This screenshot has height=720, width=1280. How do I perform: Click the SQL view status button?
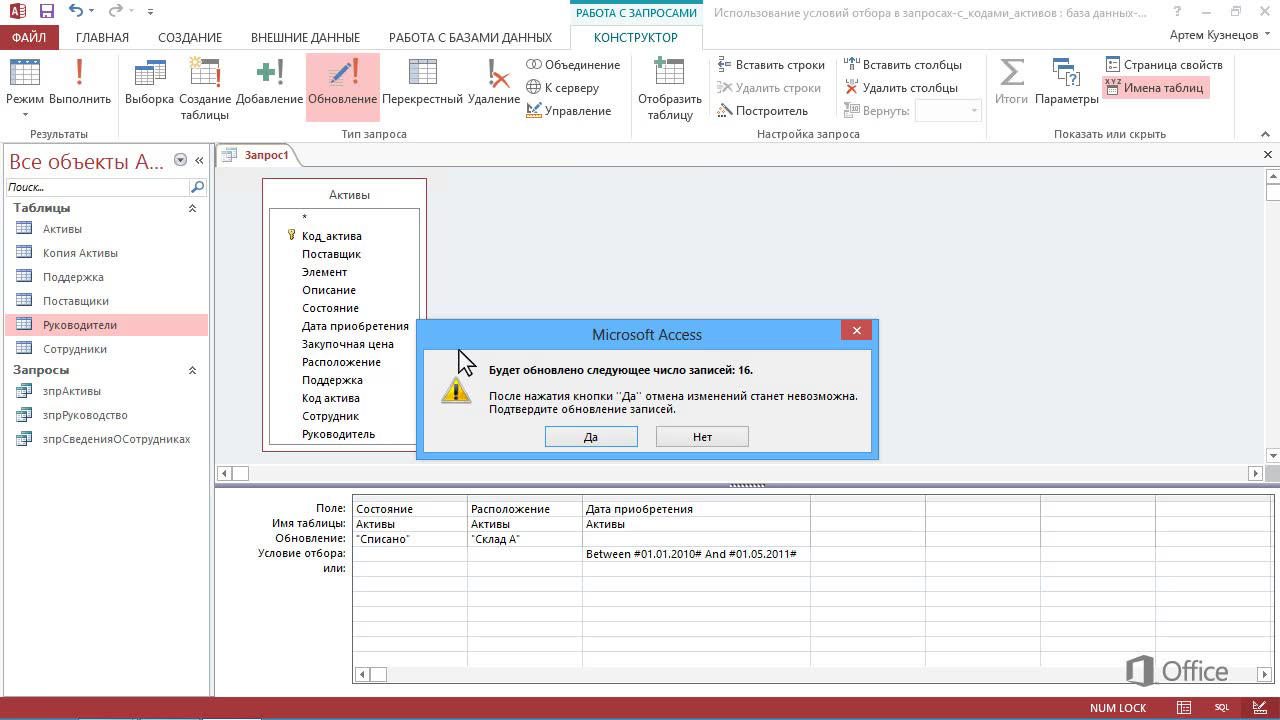point(1222,708)
